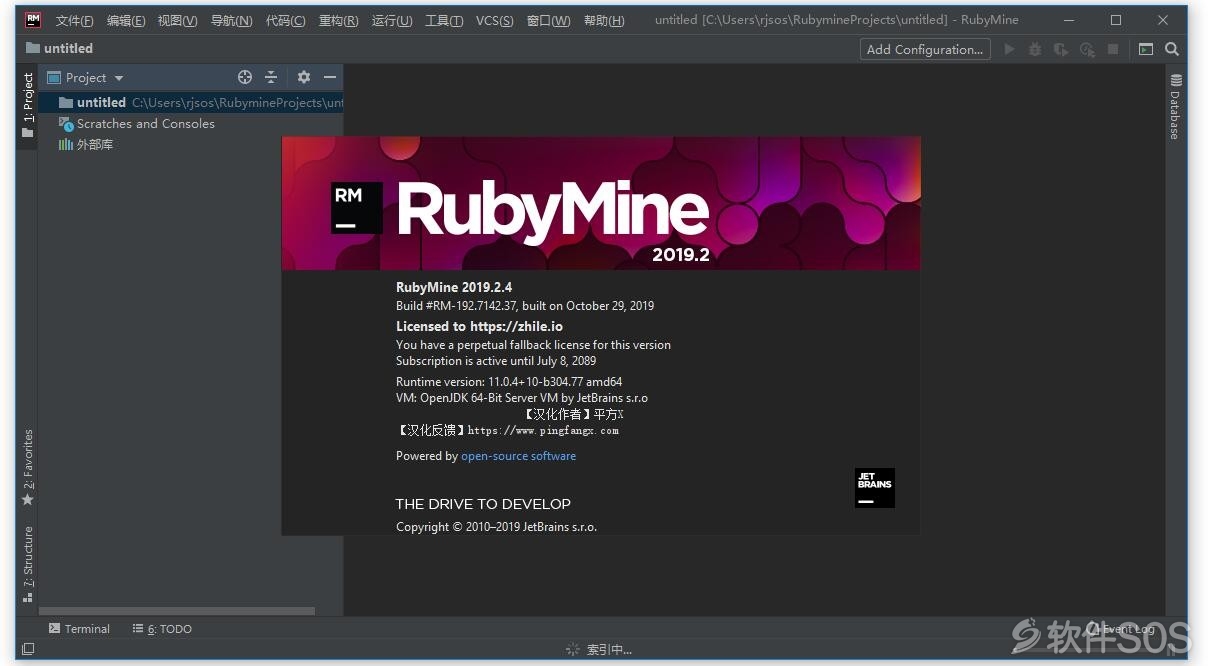
Task: Click Run with Coverage icon
Action: [x=1061, y=49]
